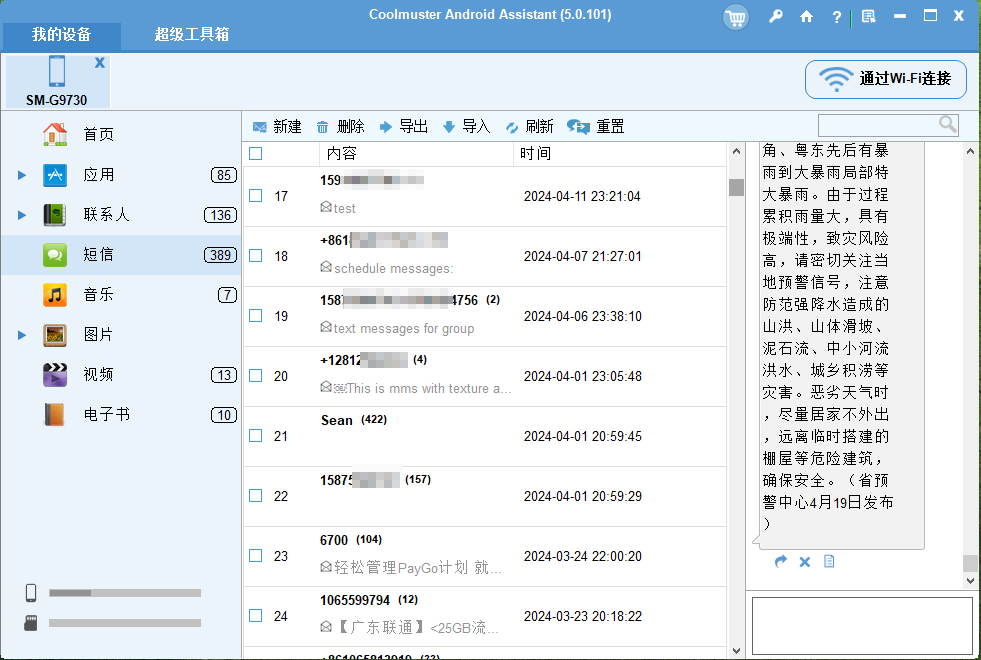This screenshot has width=981, height=660.
Task: Select message 'text messages for group'
Action: [x=404, y=328]
